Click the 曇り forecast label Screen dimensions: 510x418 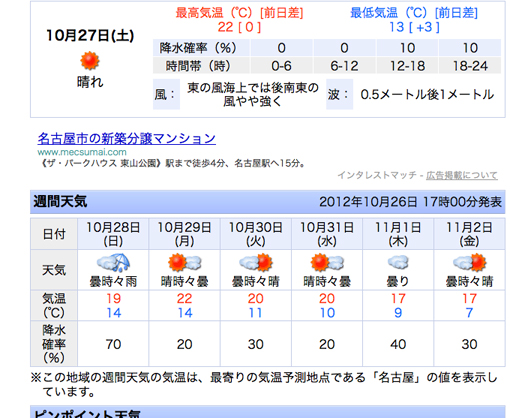click(398, 282)
